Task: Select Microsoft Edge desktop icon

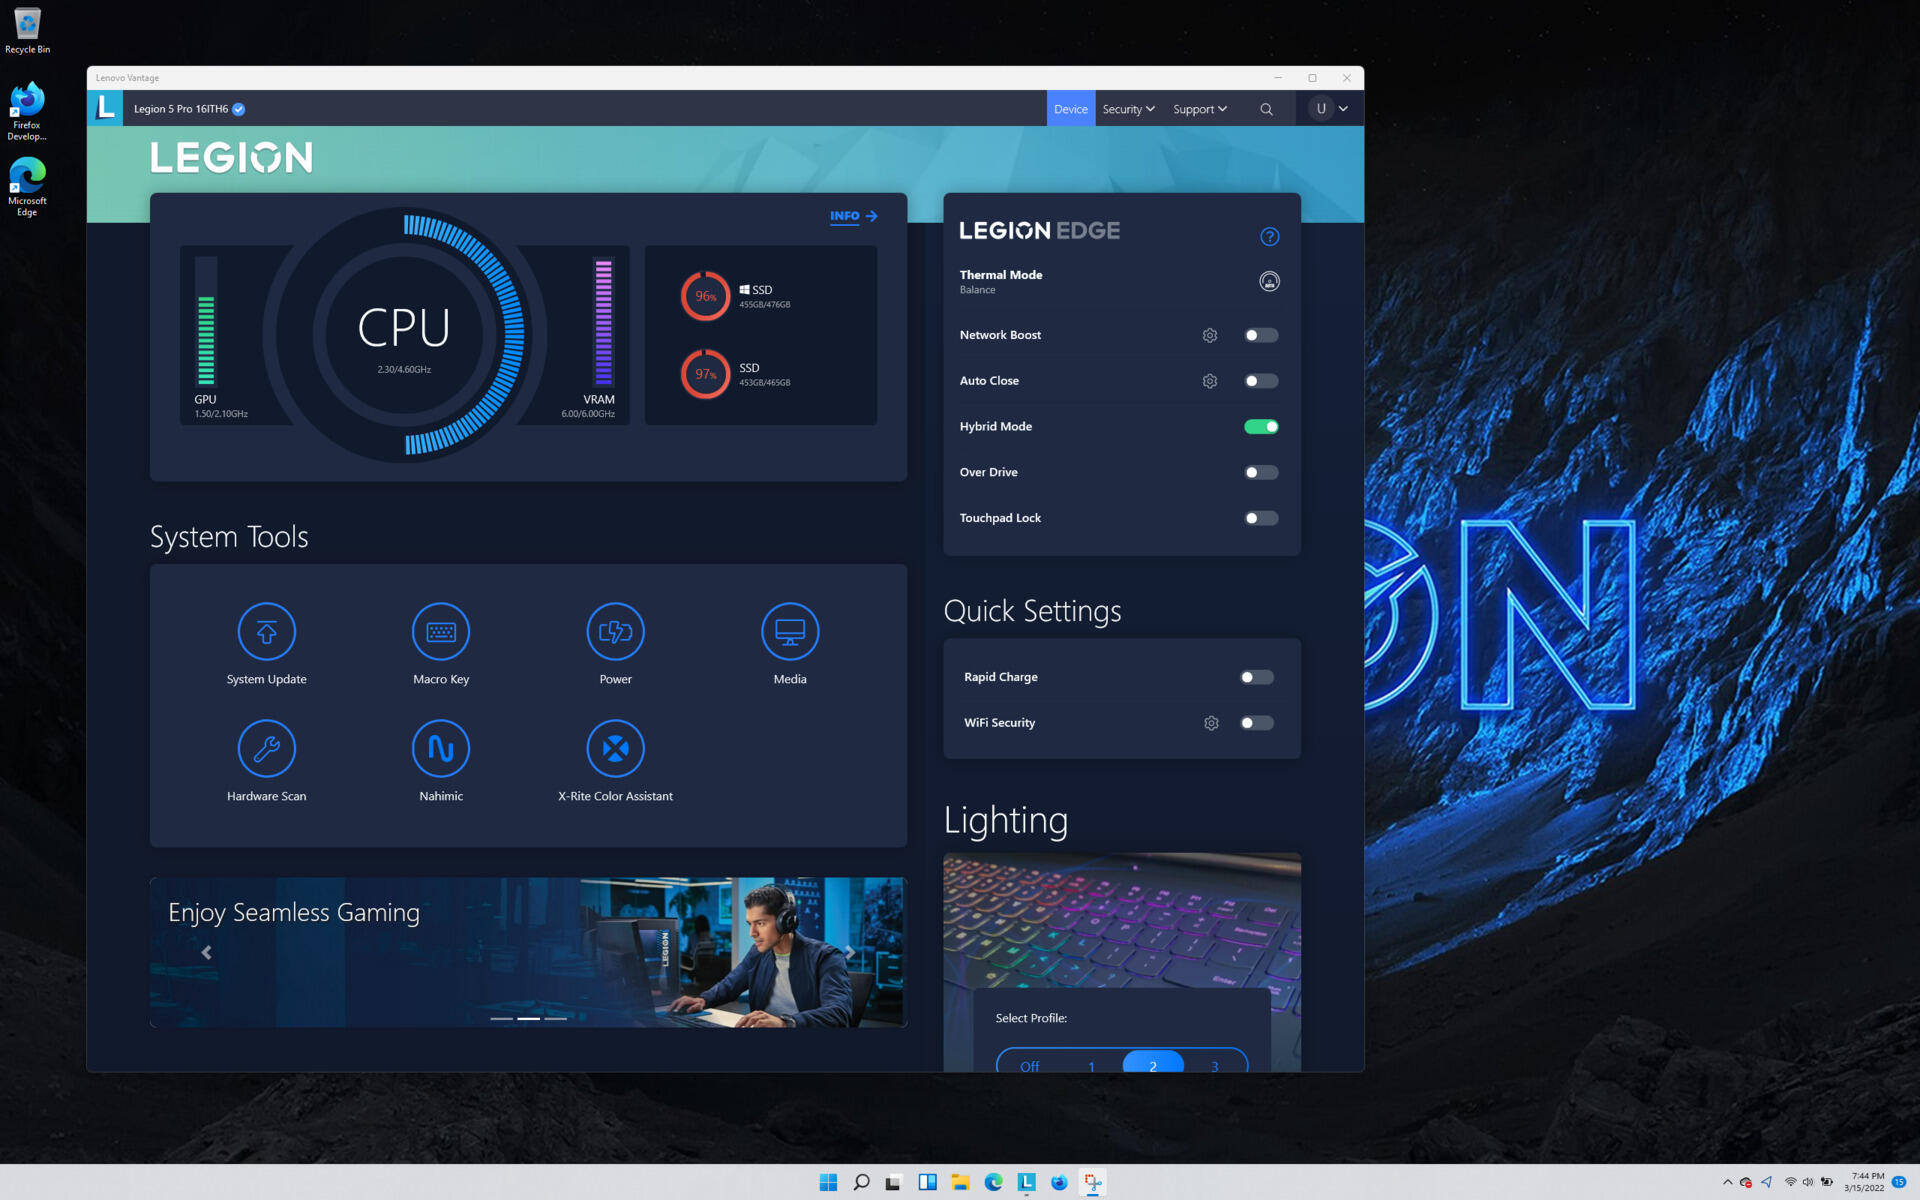Action: point(27,186)
